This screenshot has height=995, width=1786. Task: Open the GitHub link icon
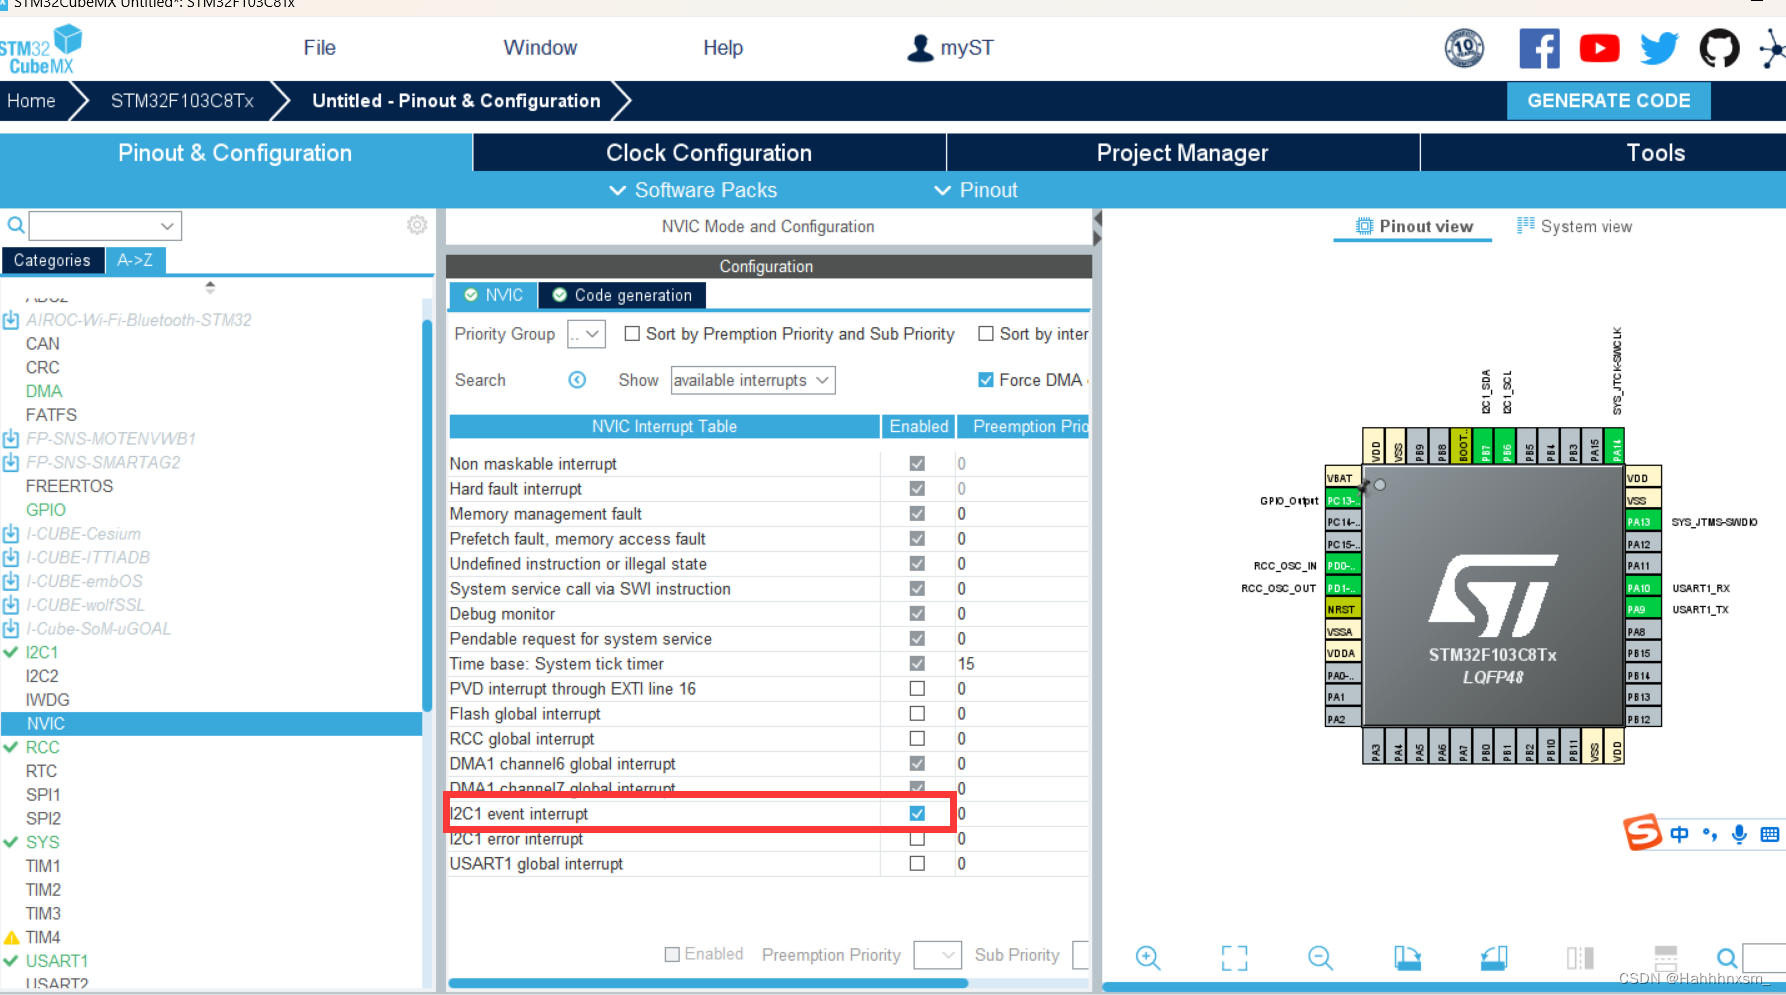pos(1719,48)
